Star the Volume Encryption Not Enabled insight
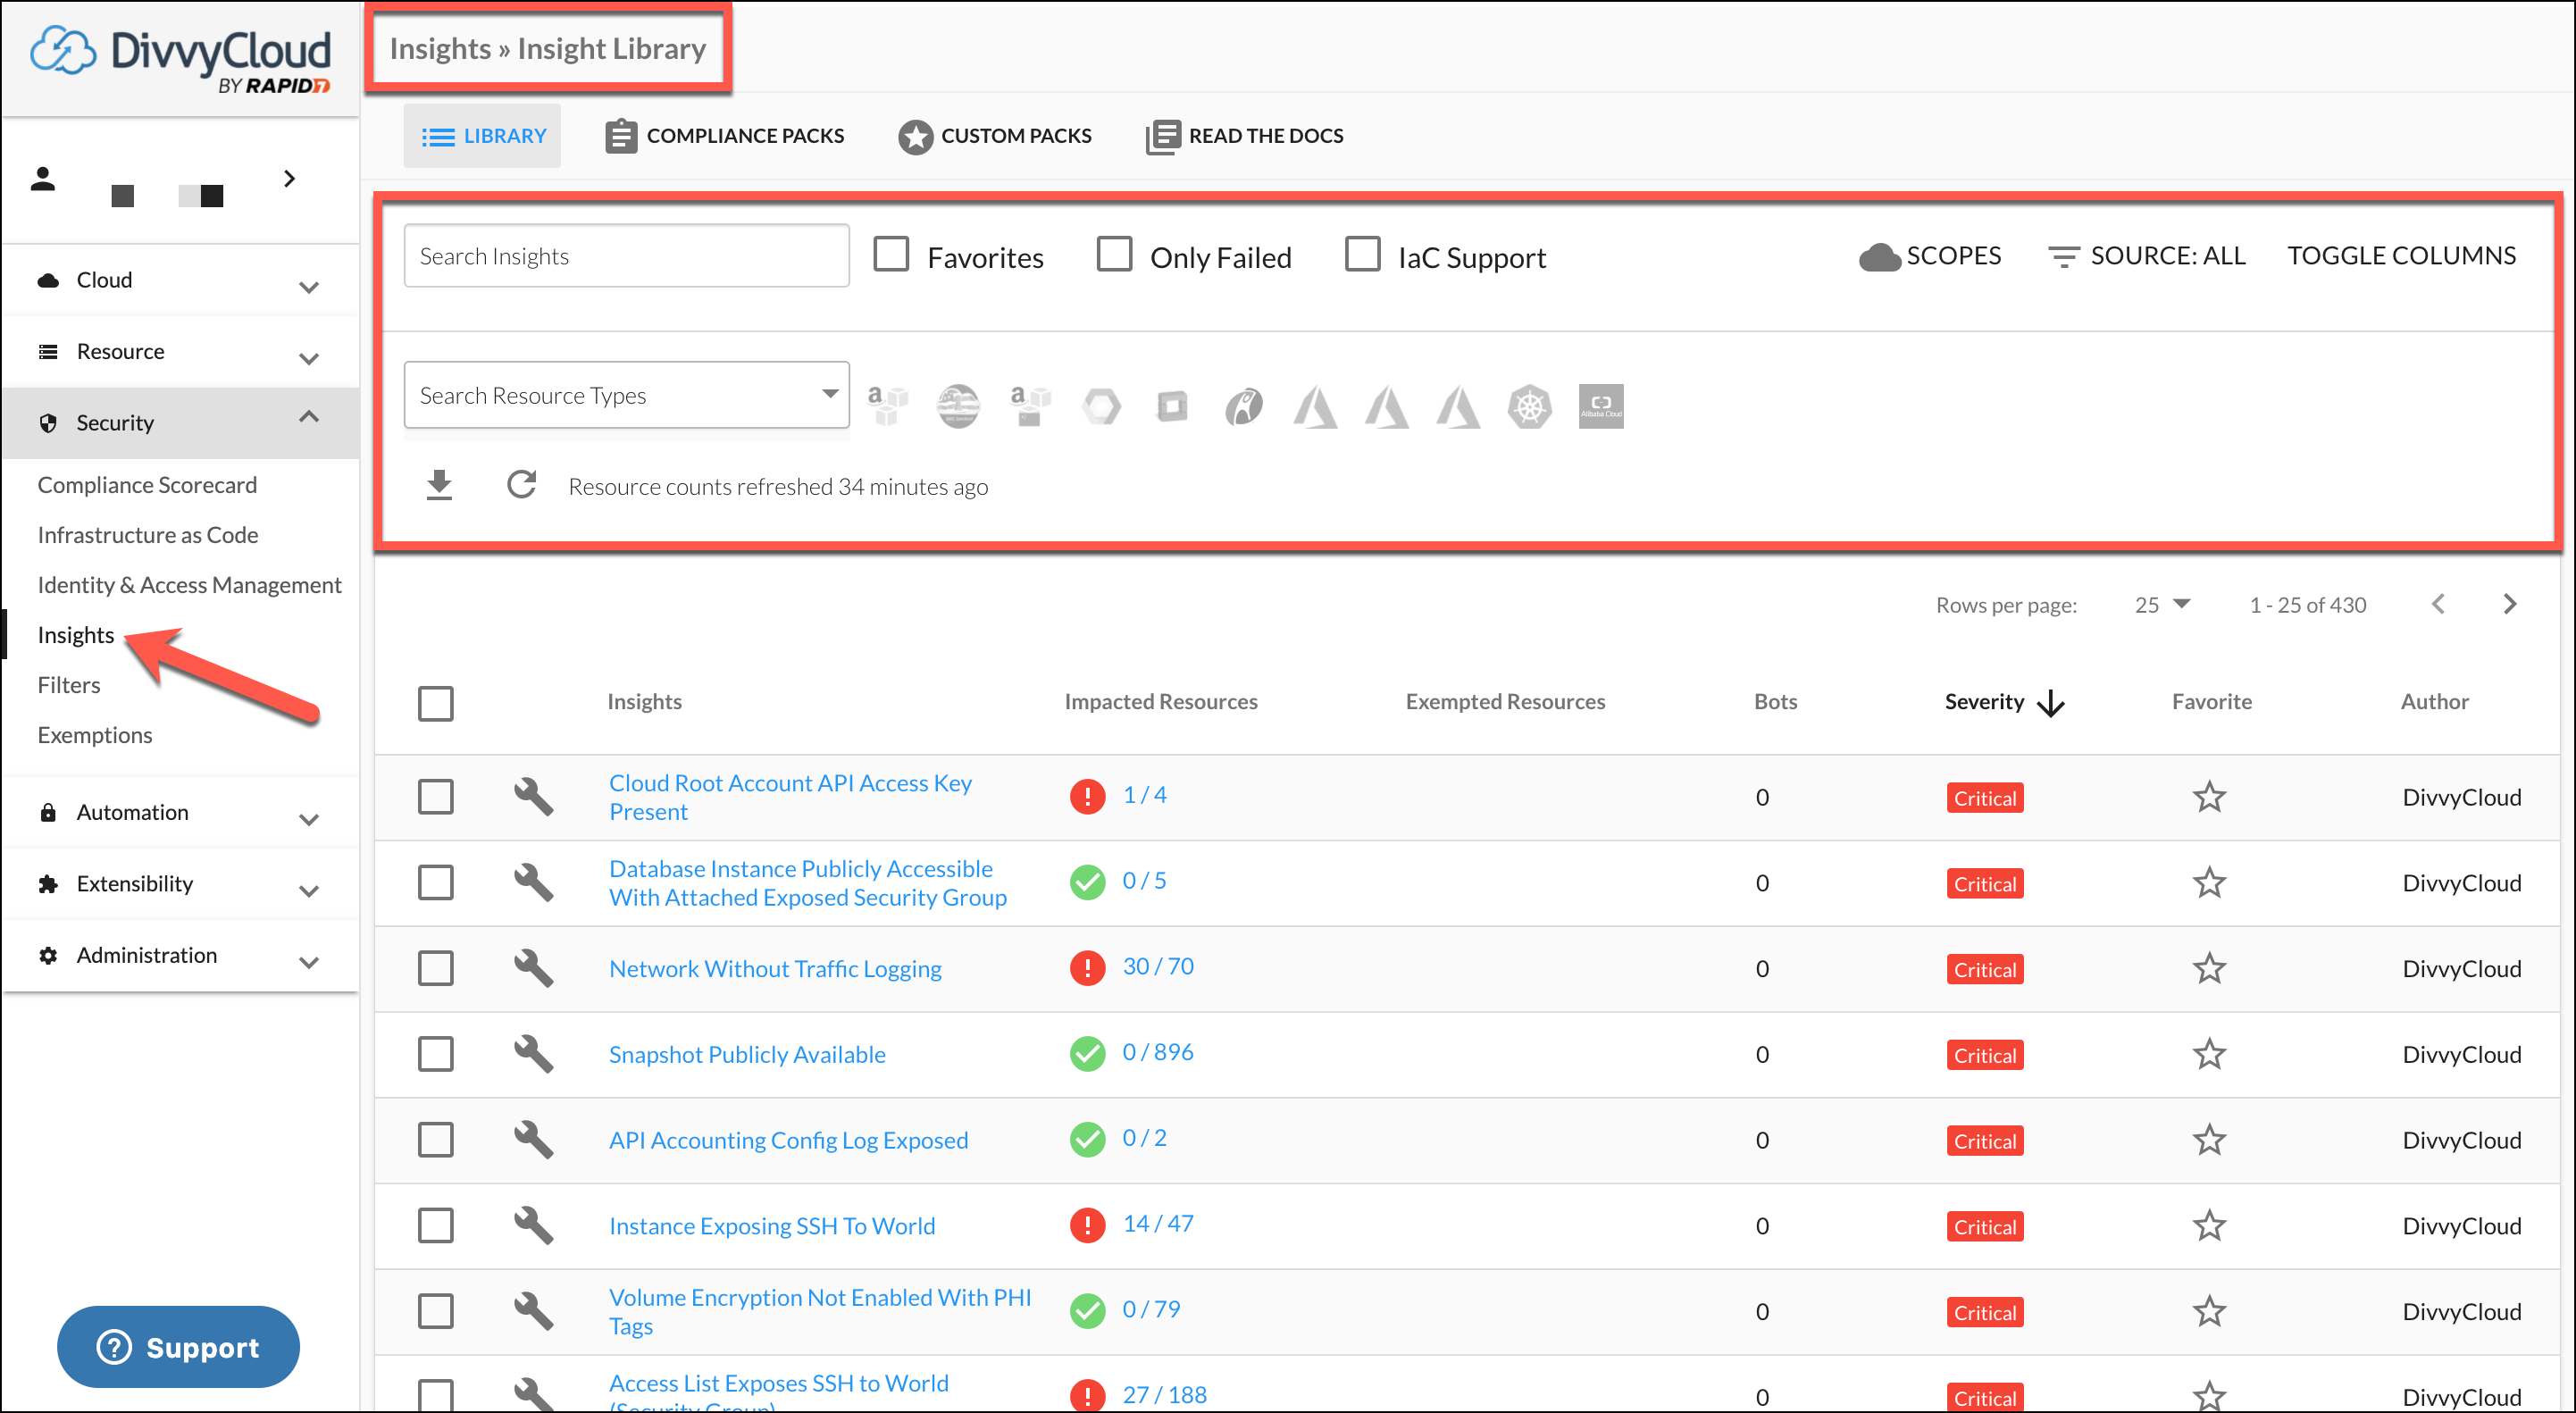 [x=2208, y=1311]
